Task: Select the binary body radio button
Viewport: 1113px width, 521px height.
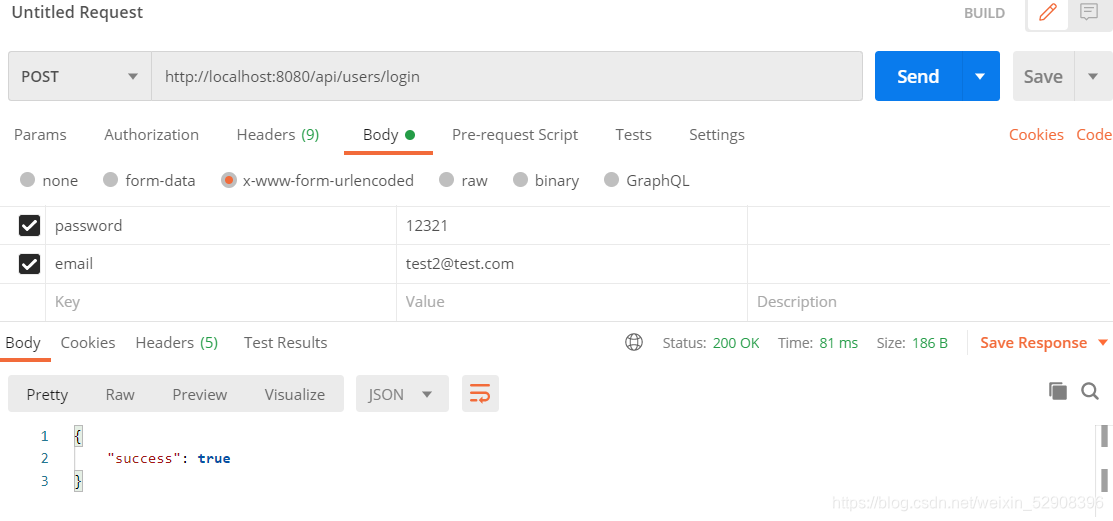Action: coord(520,180)
